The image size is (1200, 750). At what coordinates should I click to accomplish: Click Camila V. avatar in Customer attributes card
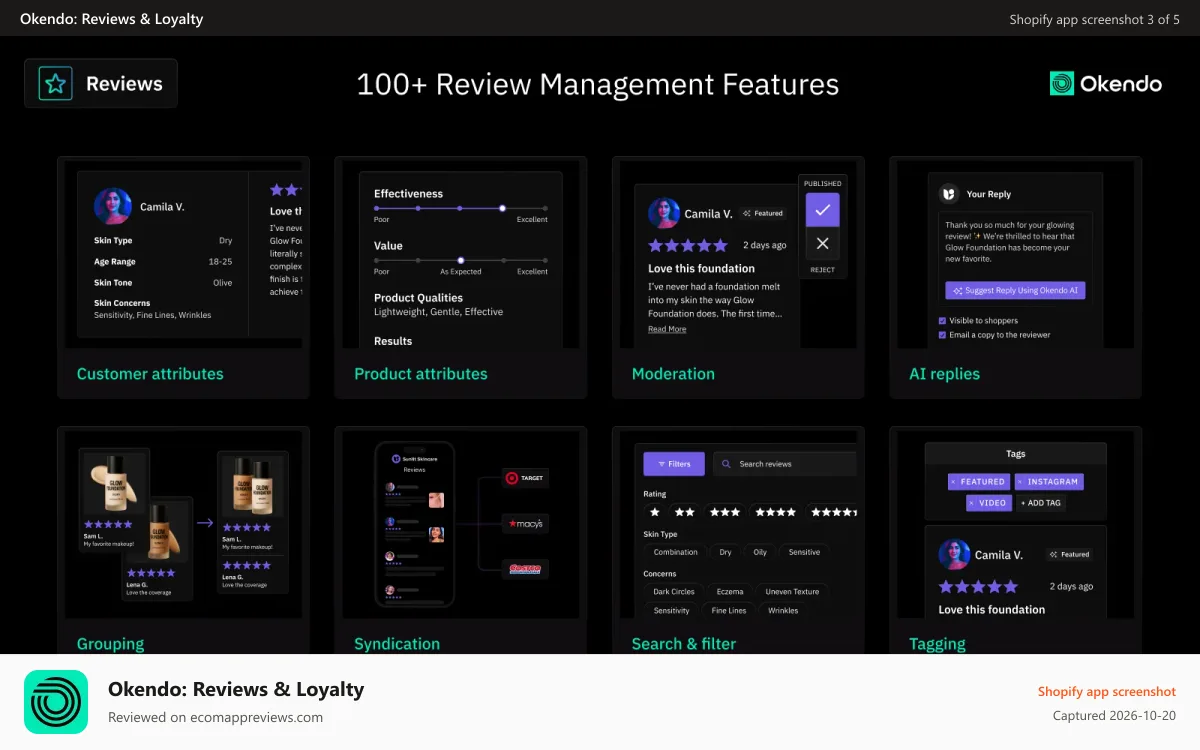(x=113, y=207)
